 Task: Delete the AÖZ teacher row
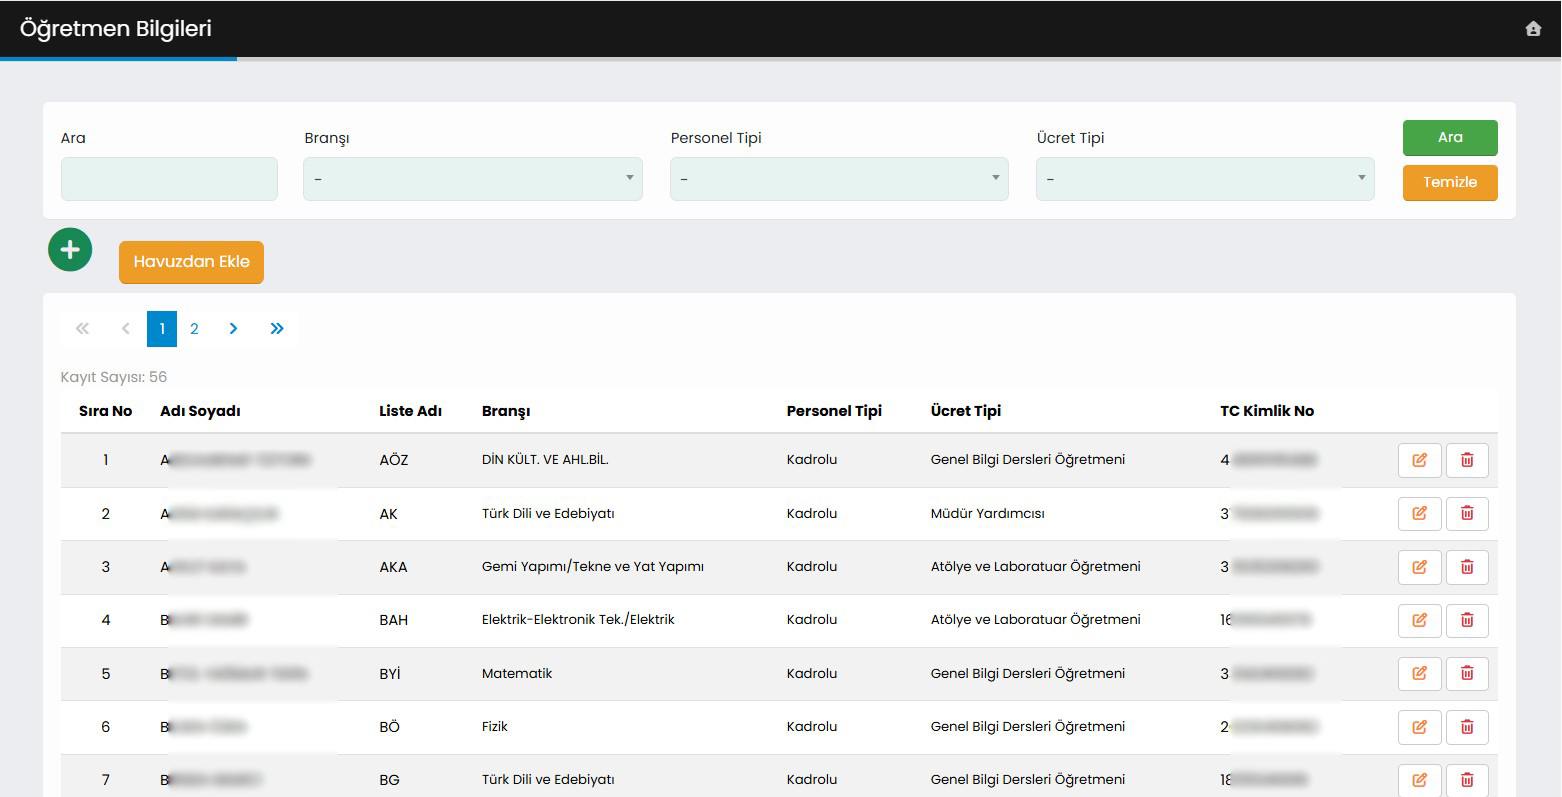pyautogui.click(x=1467, y=460)
